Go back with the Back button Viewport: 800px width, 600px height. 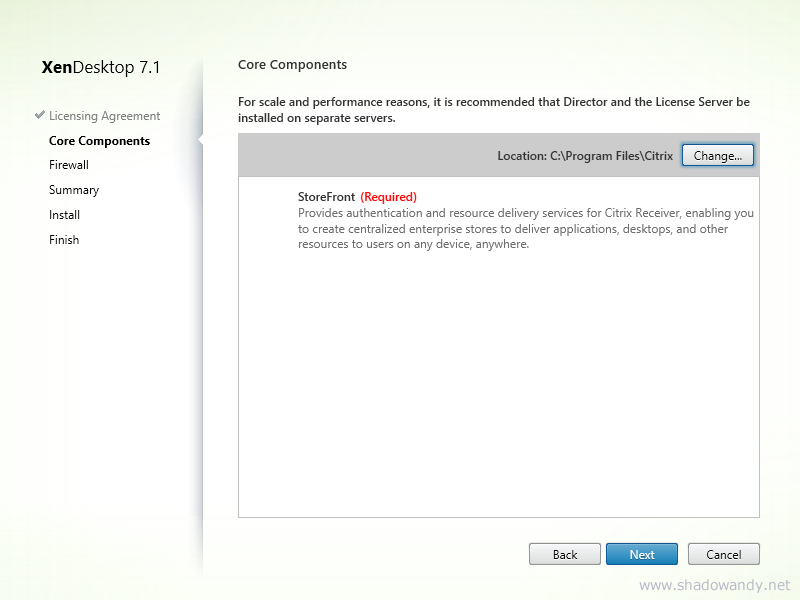tap(565, 554)
